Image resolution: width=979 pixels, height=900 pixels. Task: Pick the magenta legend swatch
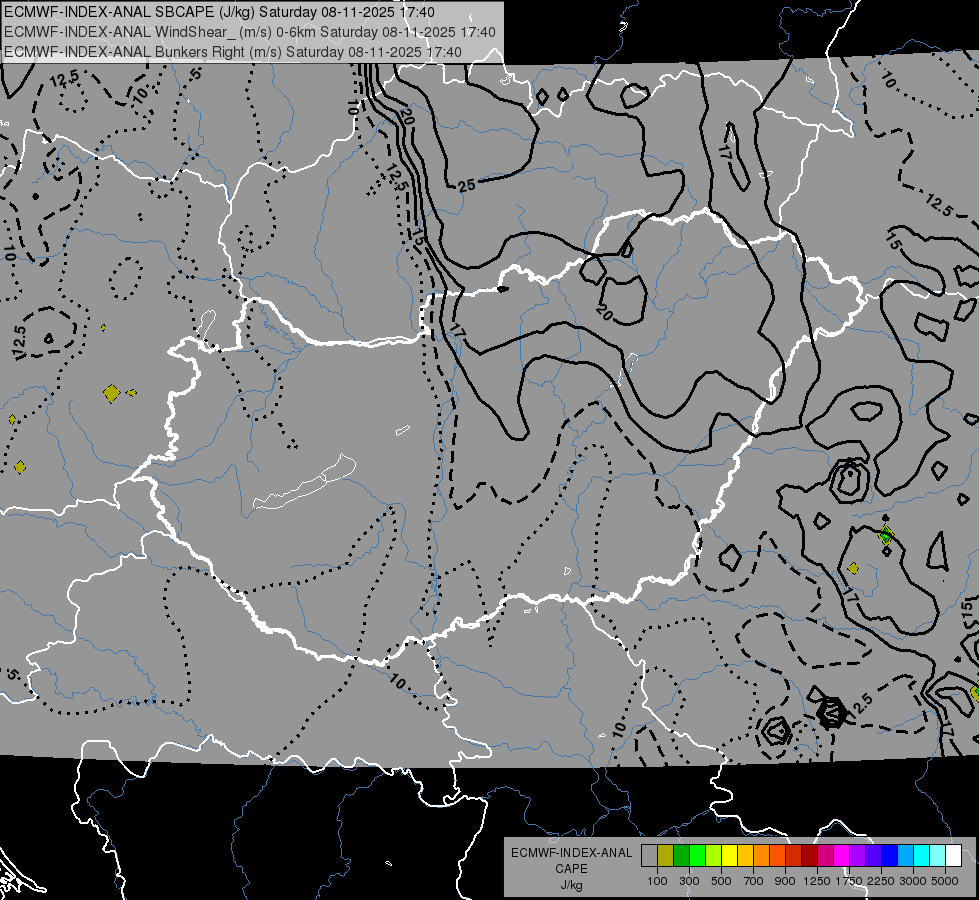[842, 855]
